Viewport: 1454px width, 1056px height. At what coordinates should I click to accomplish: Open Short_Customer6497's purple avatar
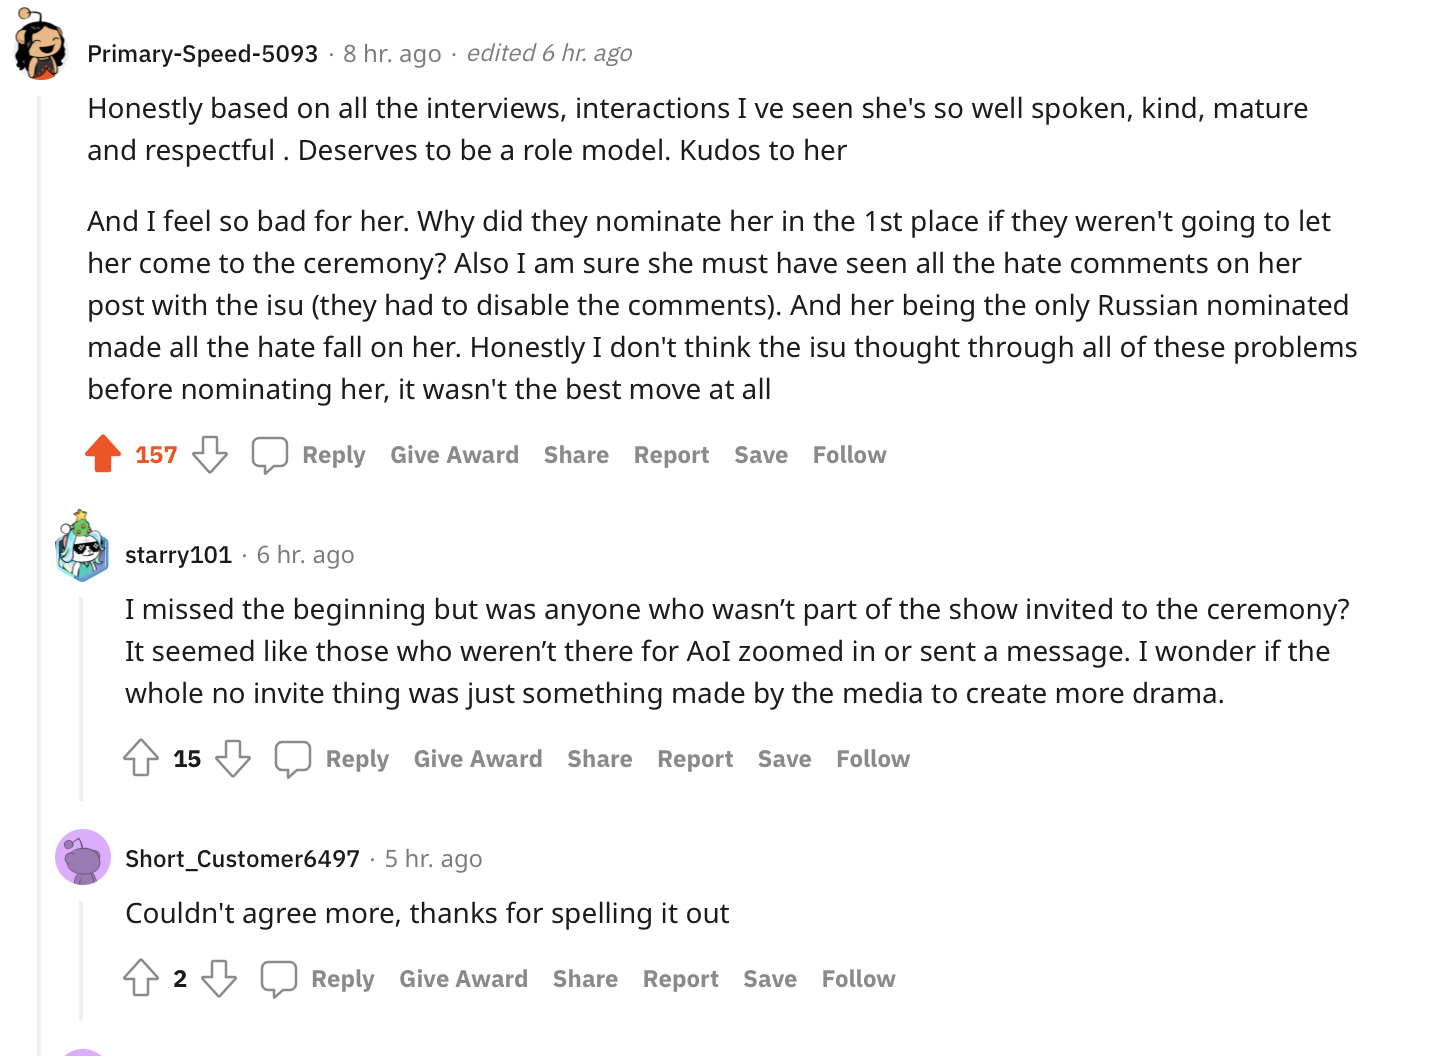pyautogui.click(x=82, y=857)
